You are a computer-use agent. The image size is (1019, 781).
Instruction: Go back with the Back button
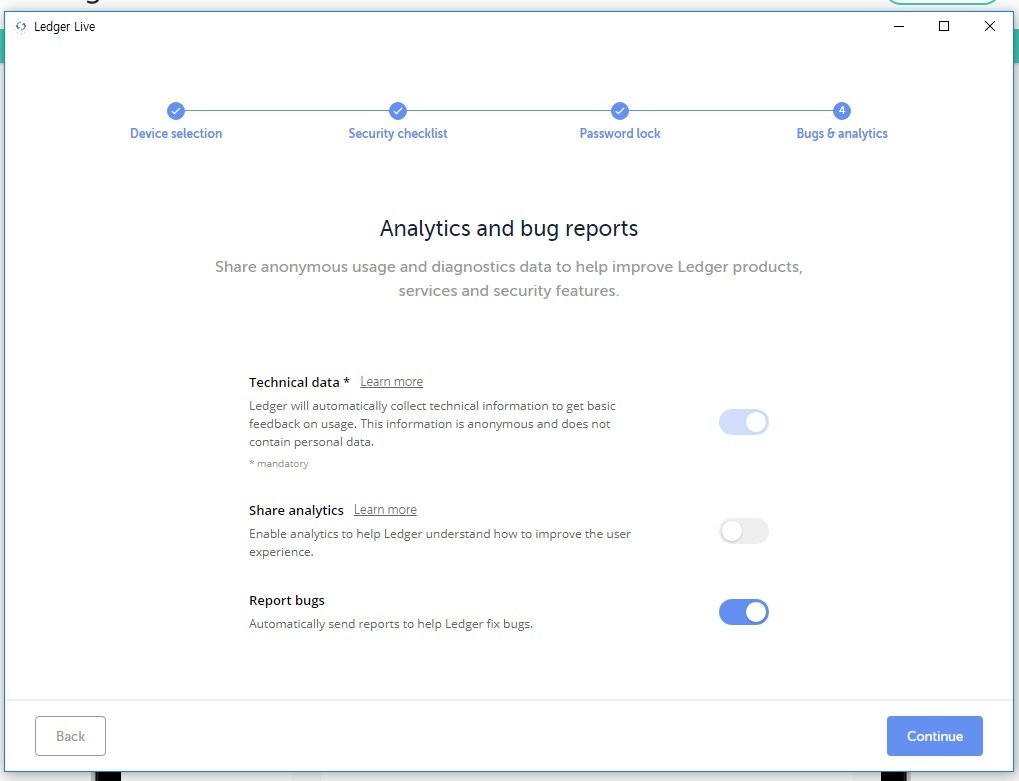click(x=70, y=736)
